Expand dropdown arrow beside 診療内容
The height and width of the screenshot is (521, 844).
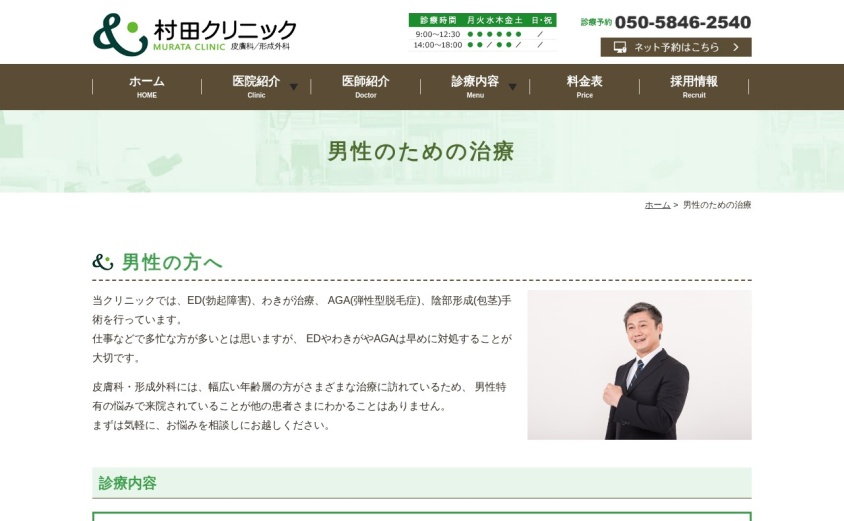(512, 87)
